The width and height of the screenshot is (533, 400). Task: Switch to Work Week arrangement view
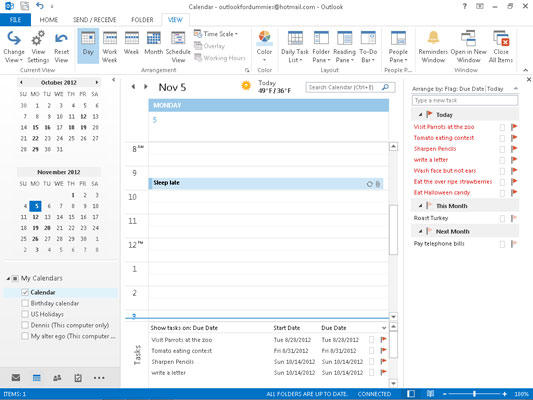tap(110, 47)
